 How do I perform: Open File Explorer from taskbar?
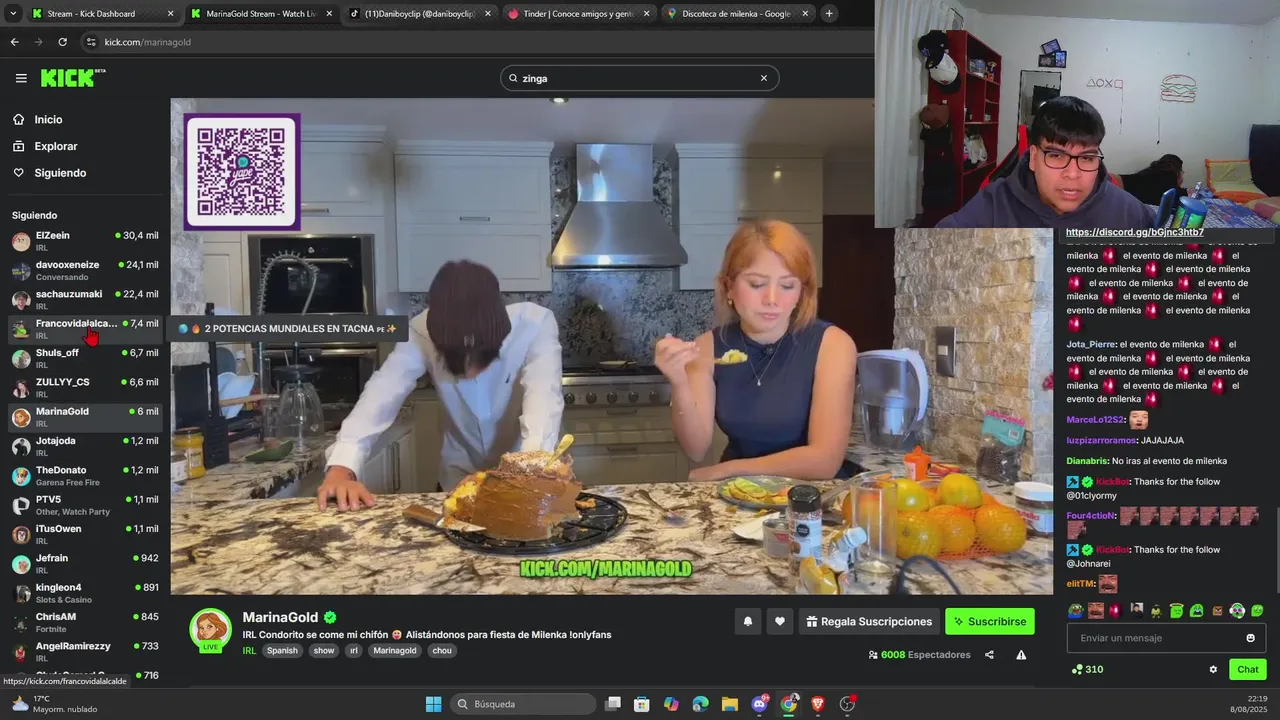(x=730, y=704)
